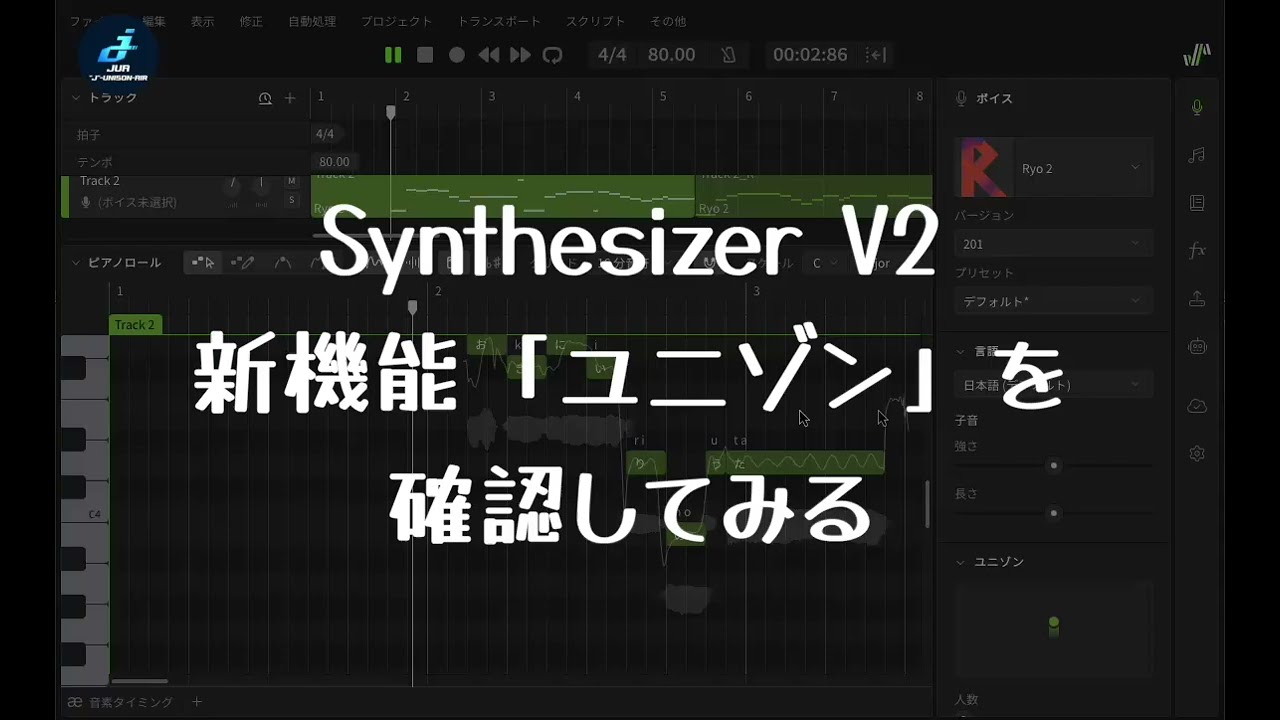Mute Track 2 with the M button
The width and height of the screenshot is (1280, 720).
[x=292, y=181]
